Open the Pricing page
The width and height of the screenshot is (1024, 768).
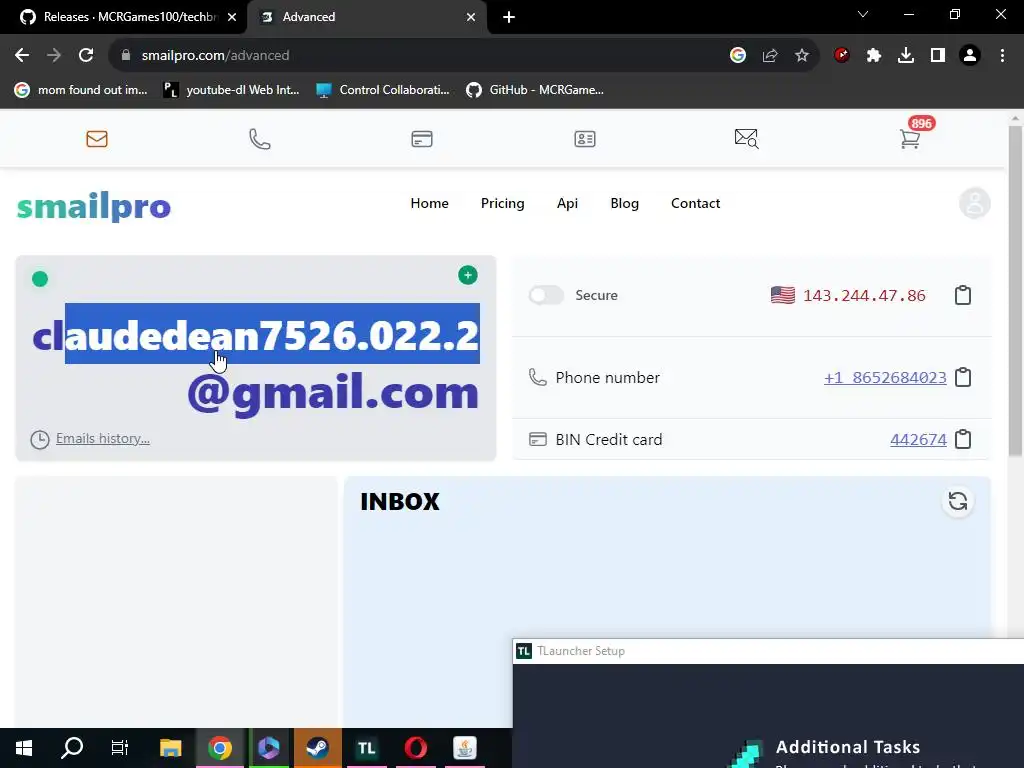[x=502, y=203]
